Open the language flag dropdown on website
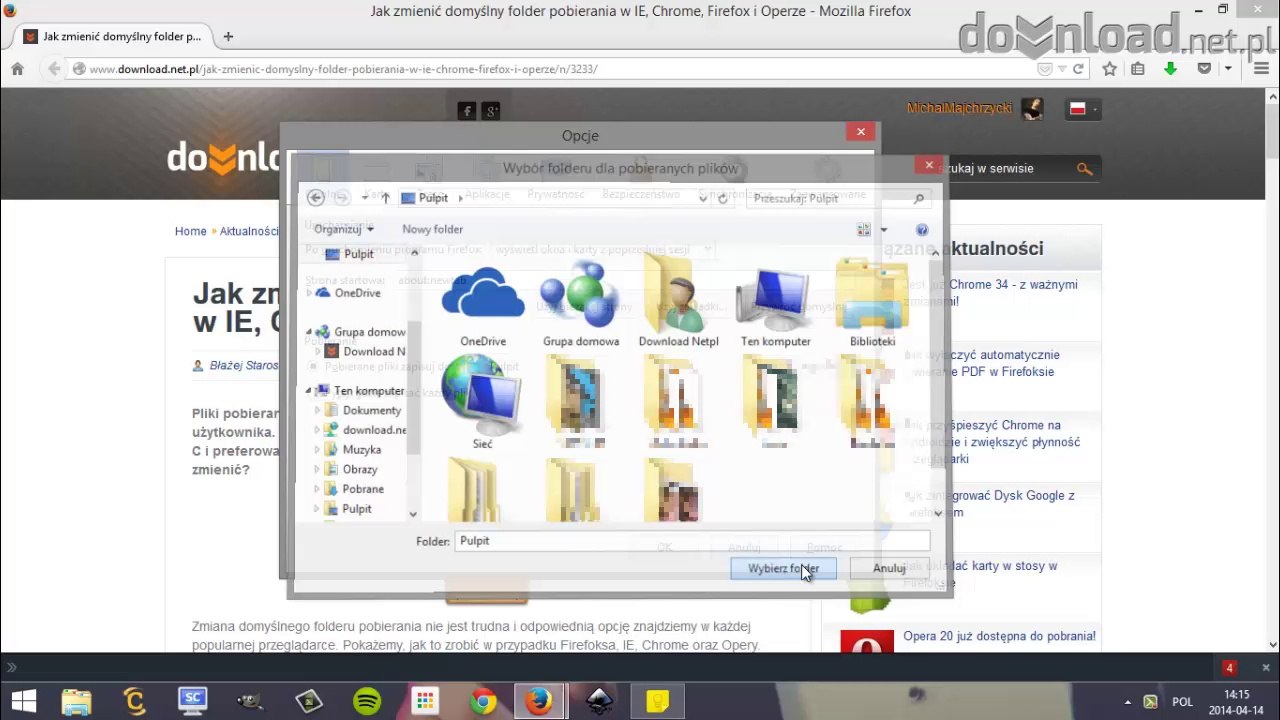 click(x=1082, y=109)
